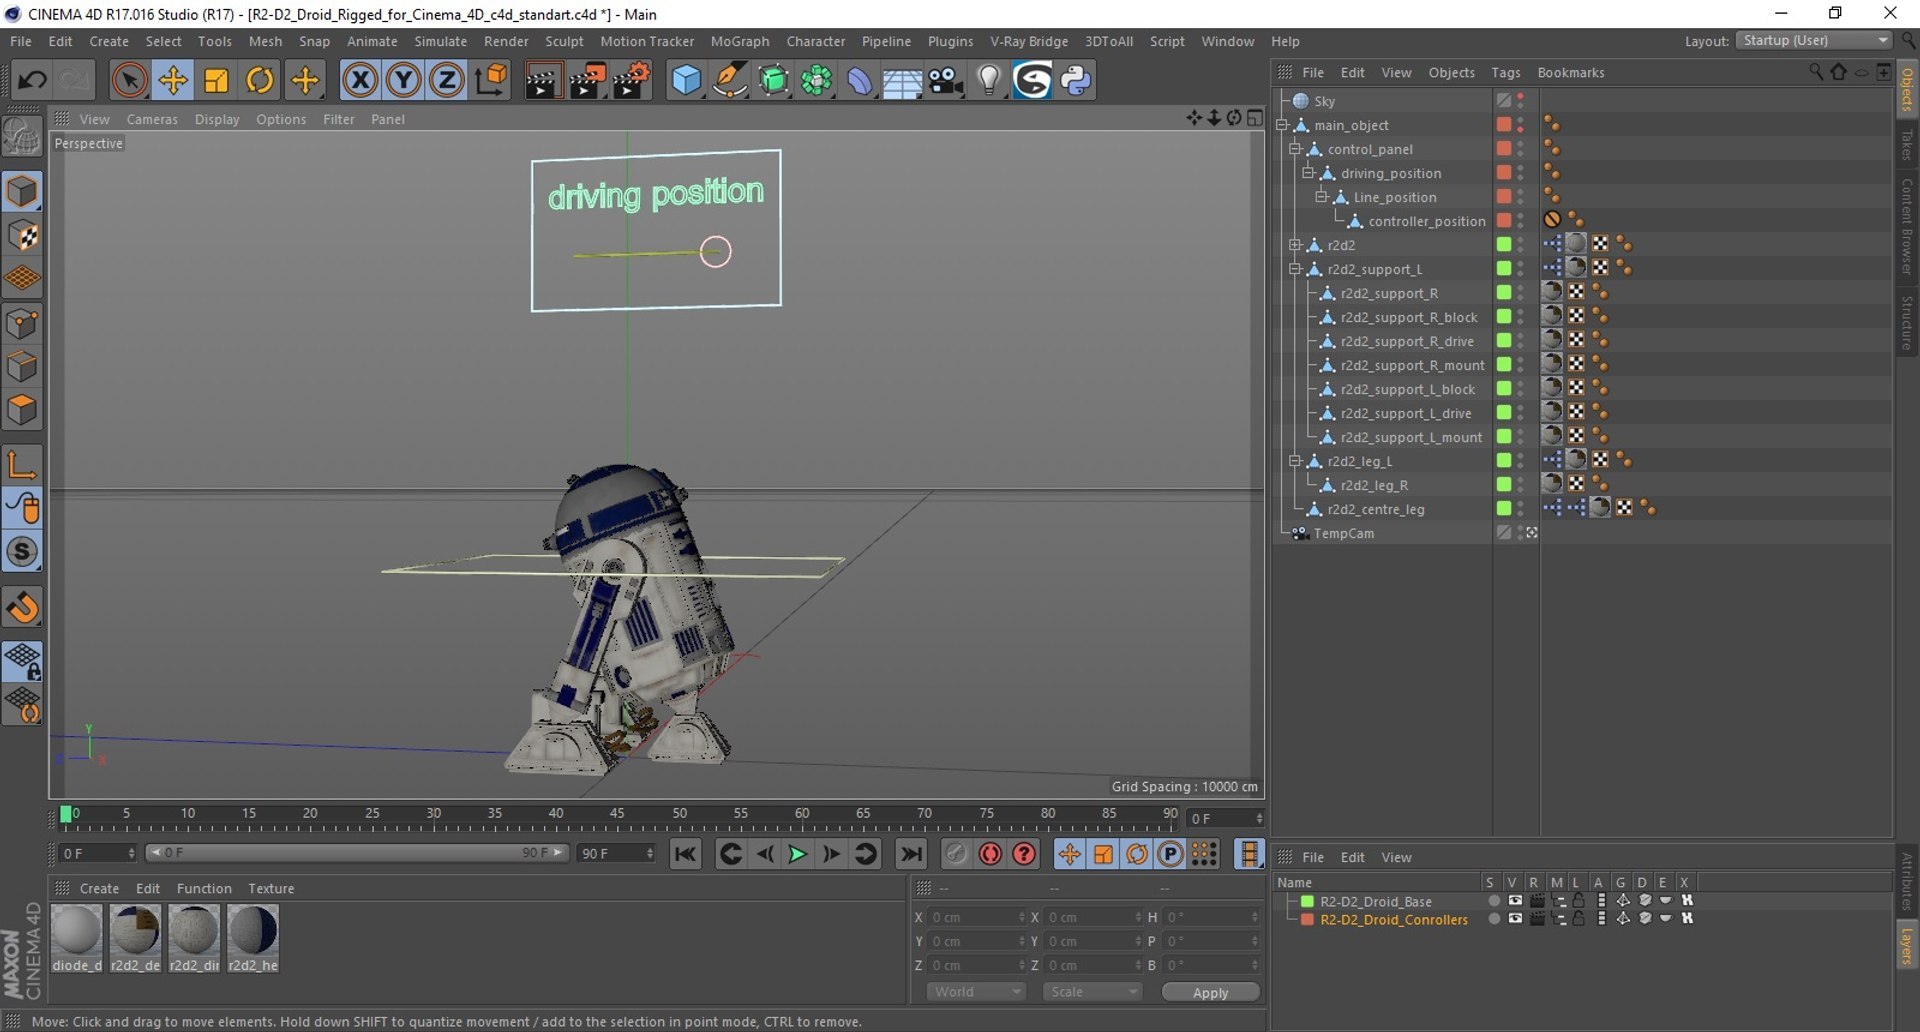This screenshot has height=1032, width=1920.
Task: Toggle the Y axis lock
Action: tap(403, 80)
